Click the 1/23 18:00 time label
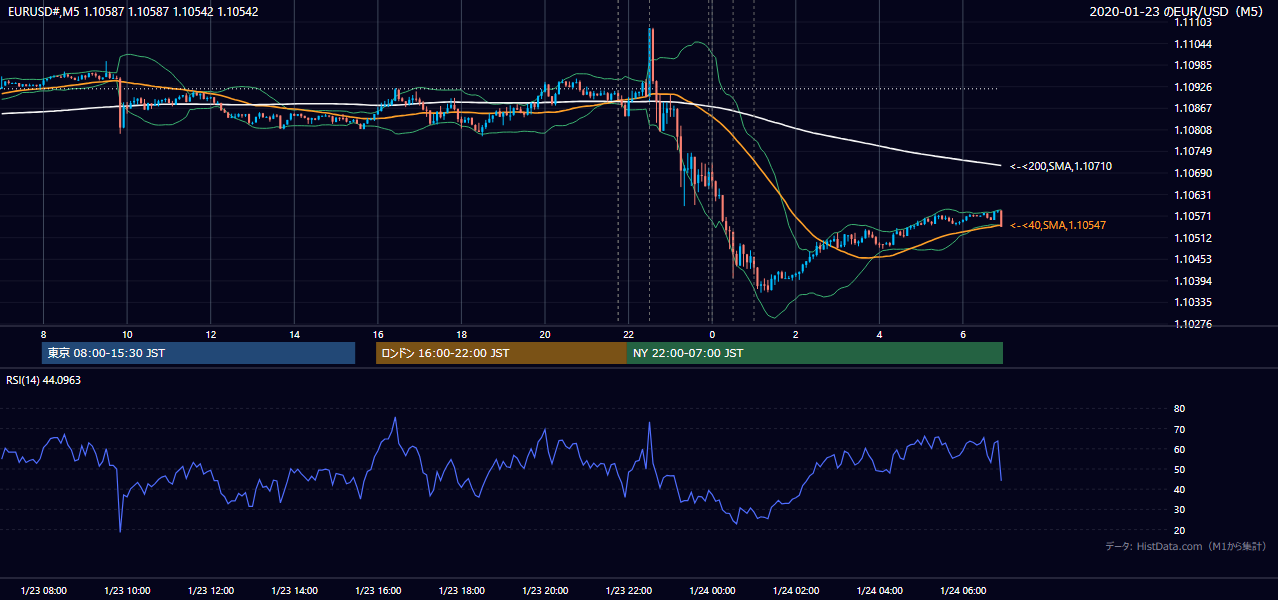Image resolution: width=1278 pixels, height=600 pixels. [461, 591]
